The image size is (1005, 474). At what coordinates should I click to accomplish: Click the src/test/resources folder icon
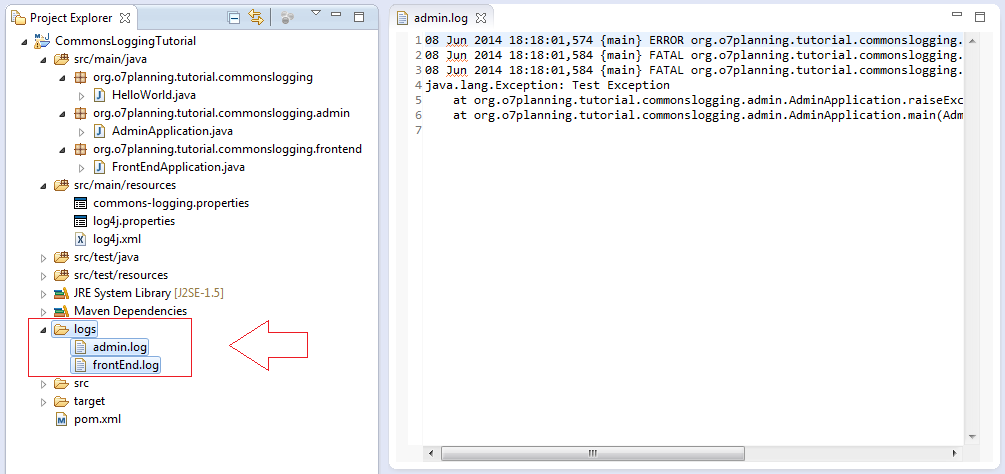(61, 275)
